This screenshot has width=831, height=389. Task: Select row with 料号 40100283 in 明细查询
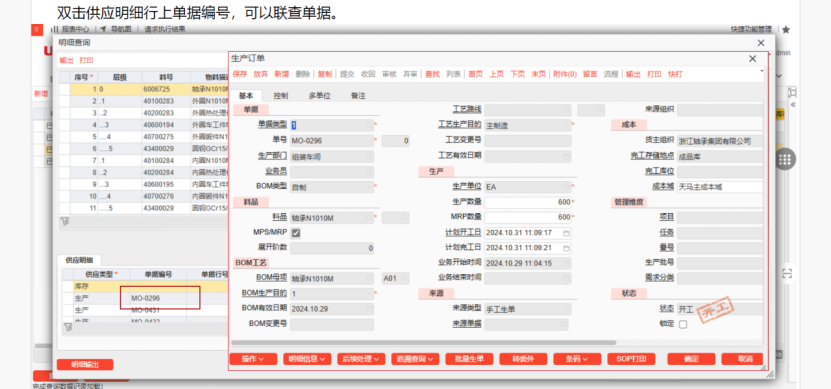coord(143,101)
